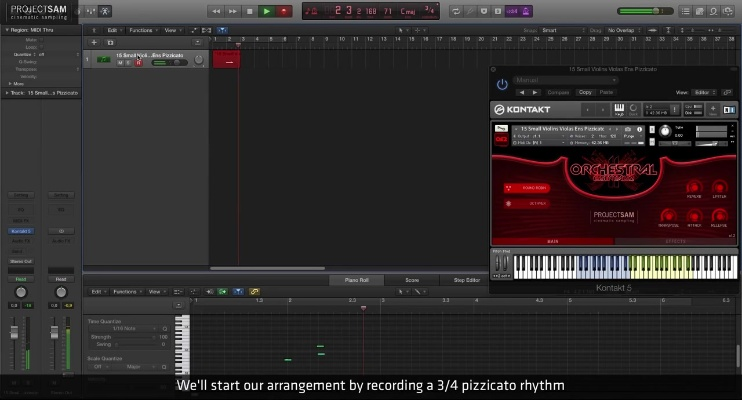This screenshot has width=742, height=400.
Task: Toggle record enable R on the track
Action: [137, 62]
